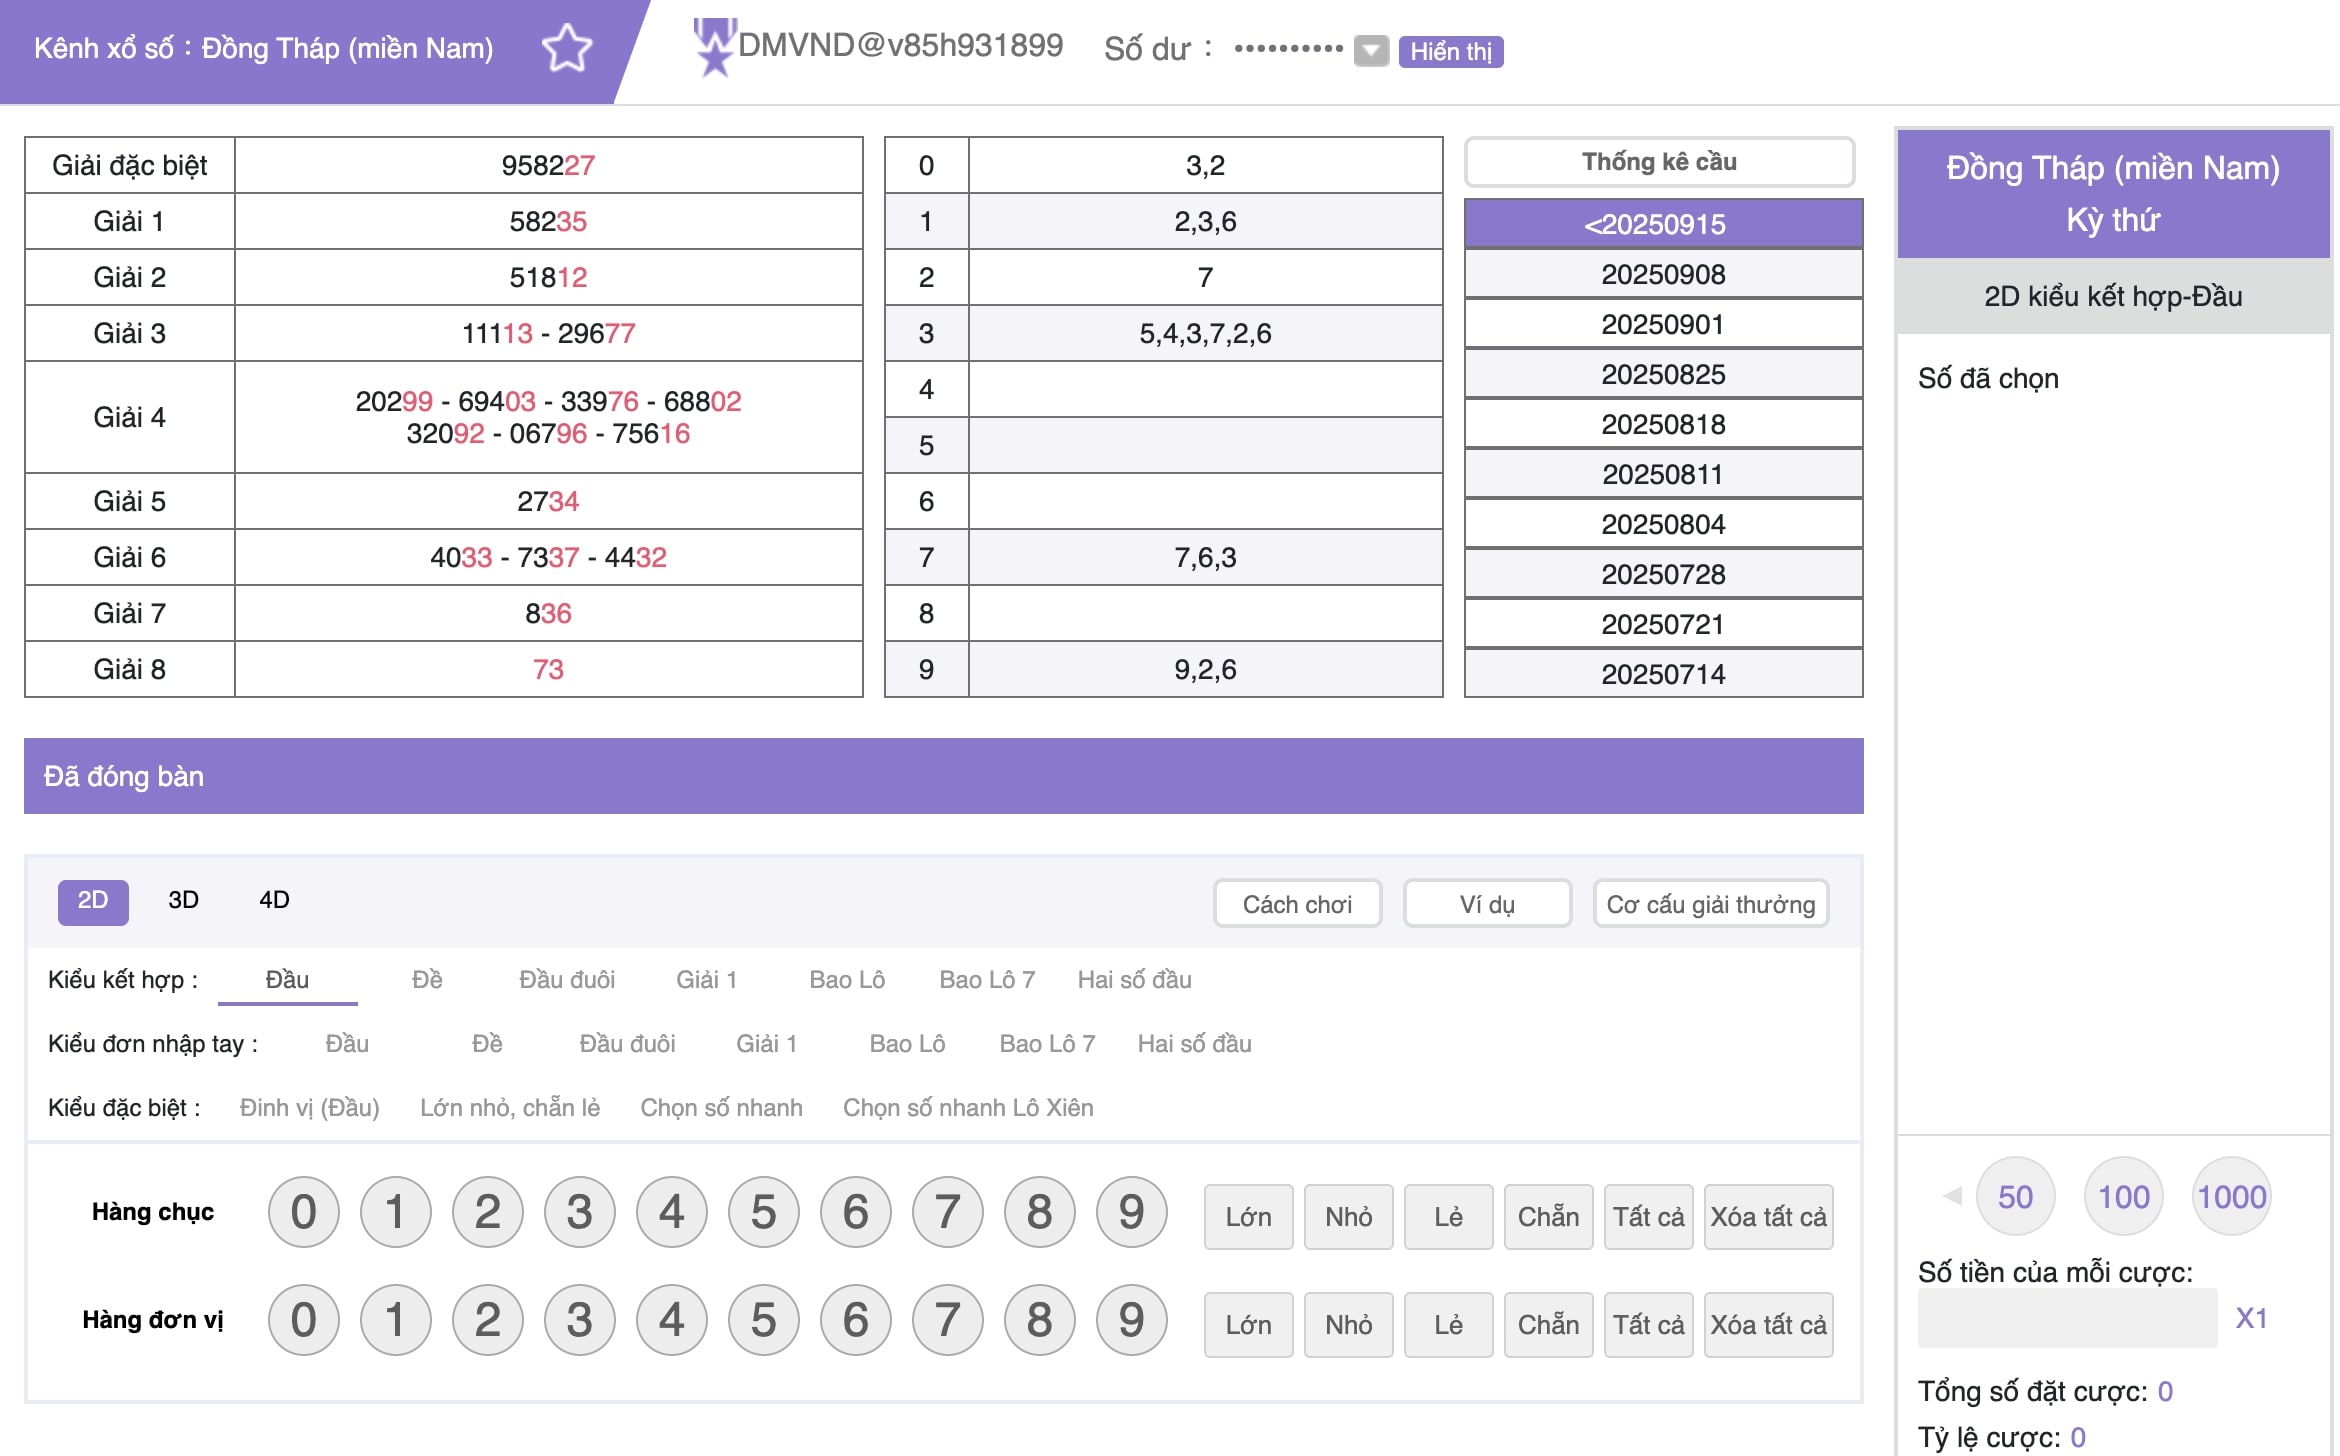Click the favorite star icon
Image resolution: width=2340 pixels, height=1456 pixels.
(567, 48)
